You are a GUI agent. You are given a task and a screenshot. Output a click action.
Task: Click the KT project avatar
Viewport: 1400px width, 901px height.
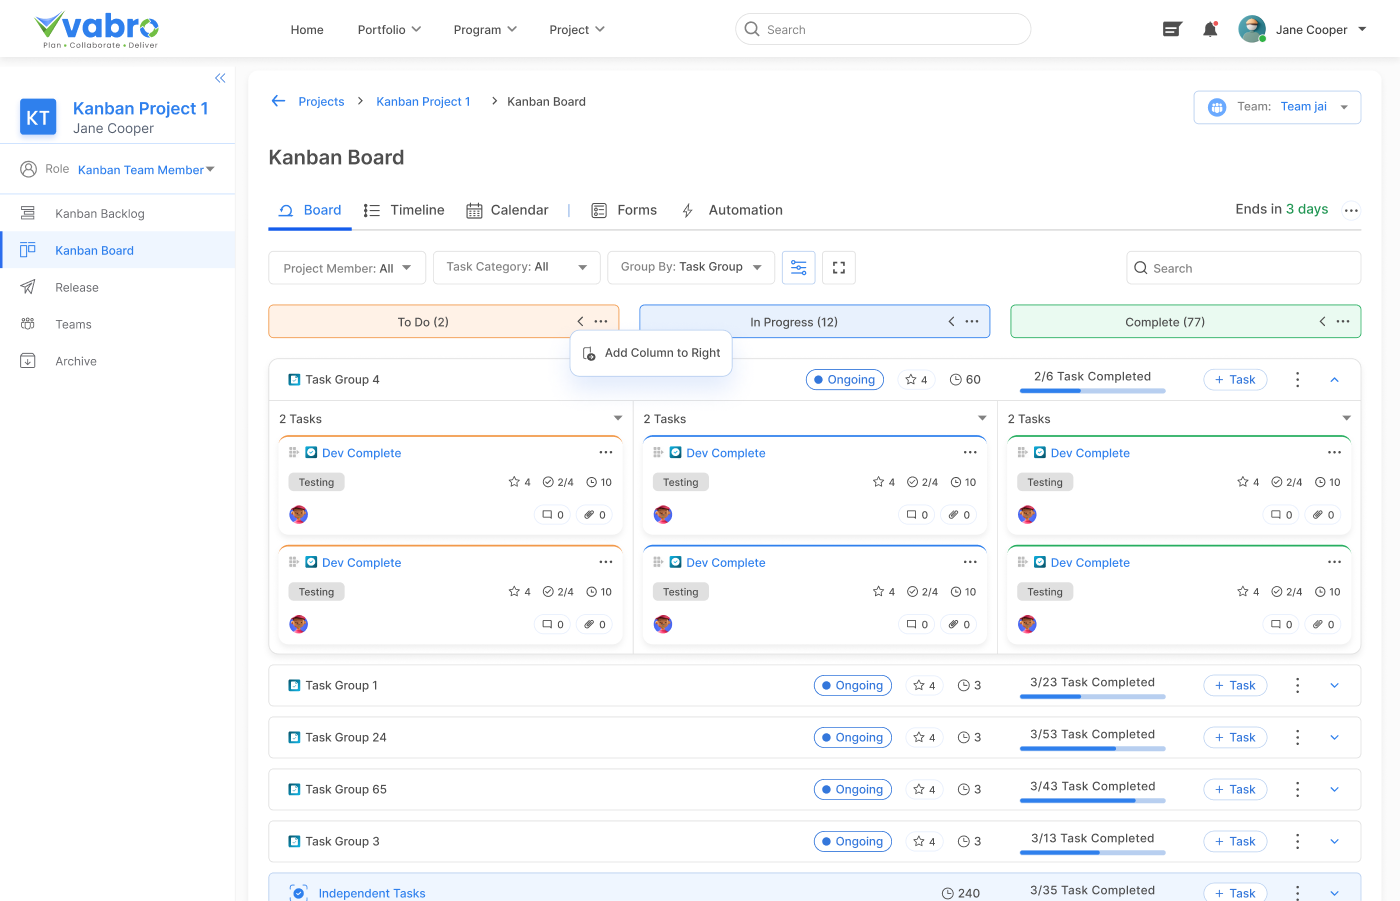38,117
